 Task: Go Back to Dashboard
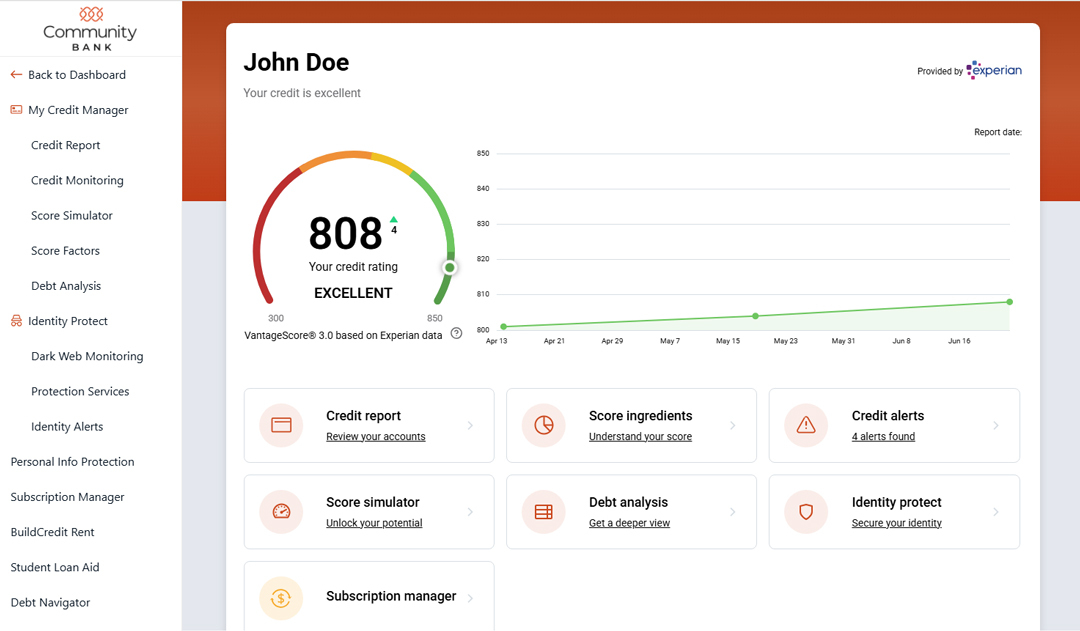click(x=76, y=74)
